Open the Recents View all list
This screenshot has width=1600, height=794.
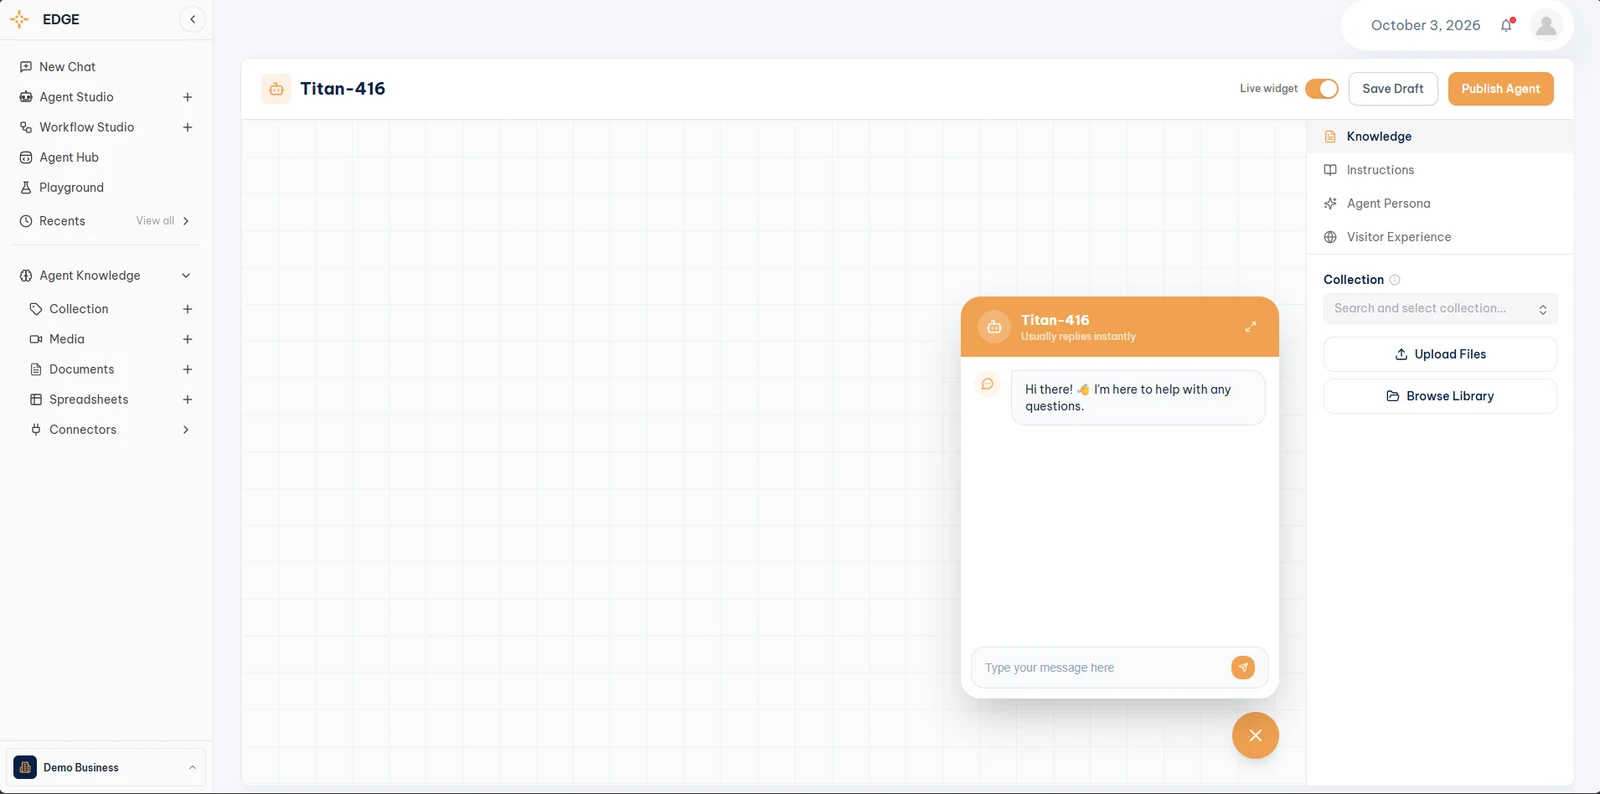(x=162, y=221)
